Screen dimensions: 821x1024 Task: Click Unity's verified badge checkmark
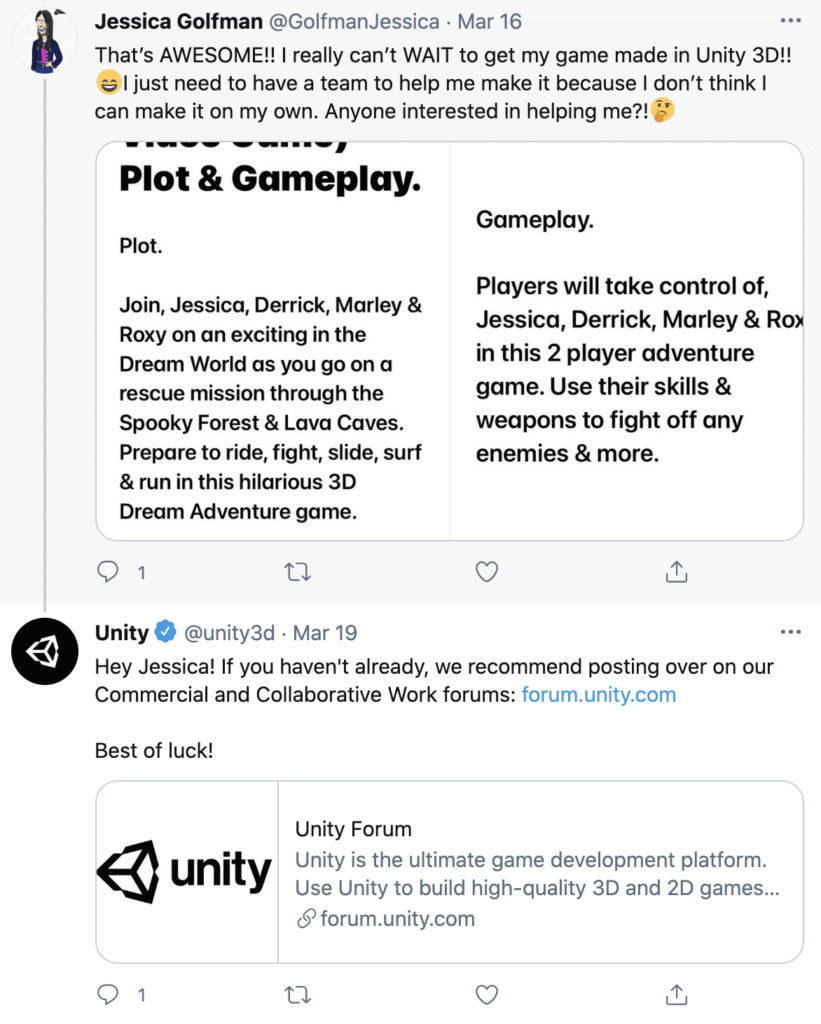165,632
